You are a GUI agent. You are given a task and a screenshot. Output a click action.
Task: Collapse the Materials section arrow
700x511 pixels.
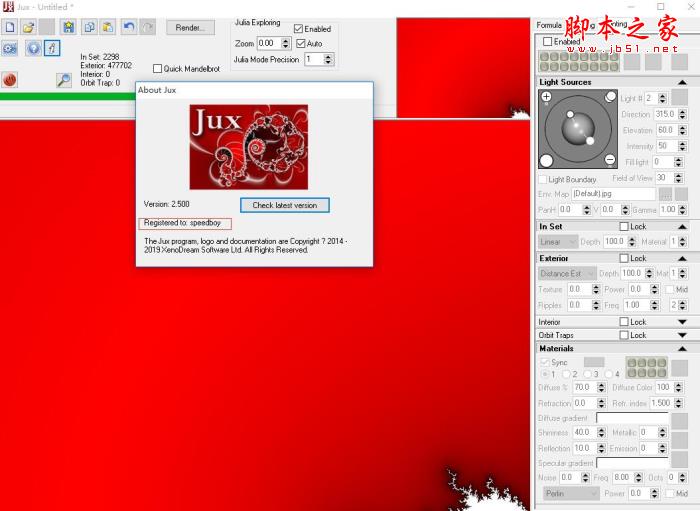point(682,349)
